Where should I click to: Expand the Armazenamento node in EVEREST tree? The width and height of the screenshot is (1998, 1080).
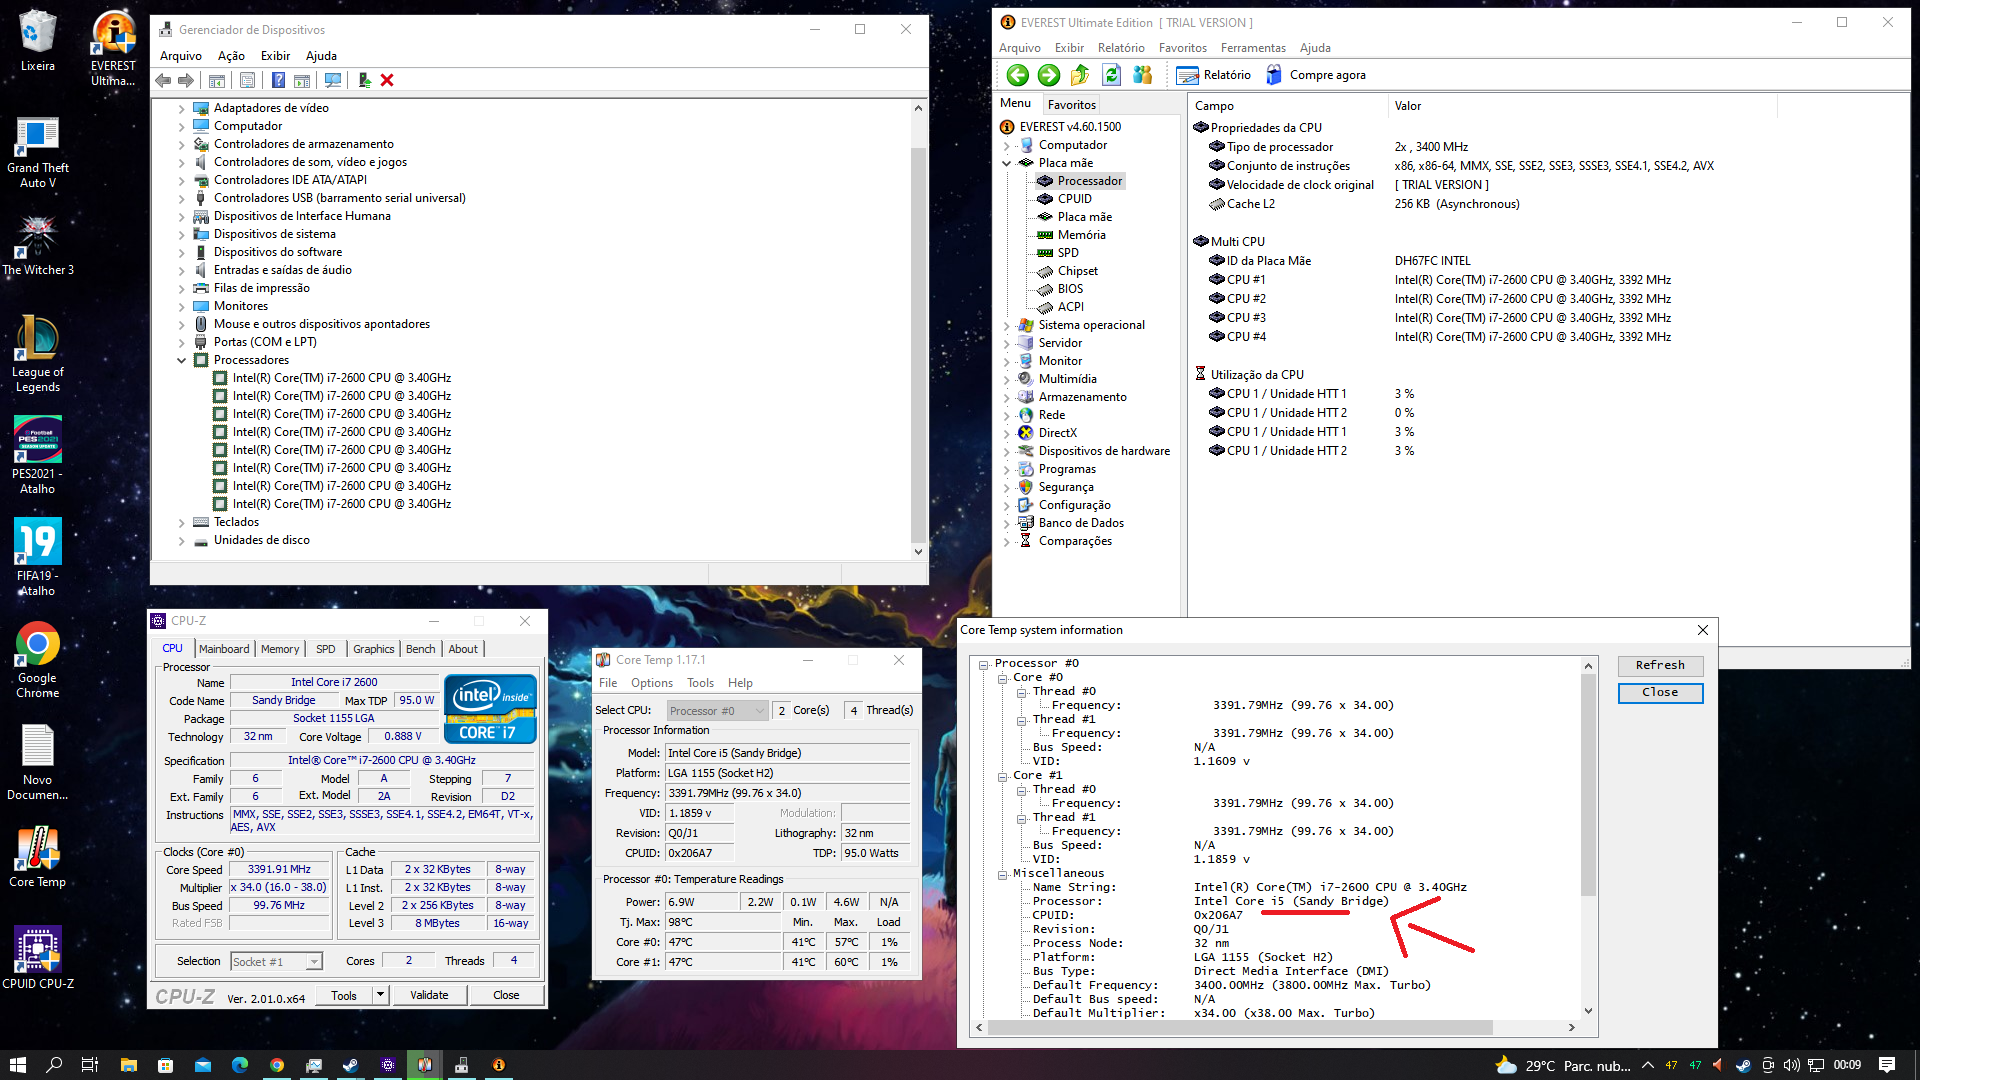click(x=1007, y=397)
